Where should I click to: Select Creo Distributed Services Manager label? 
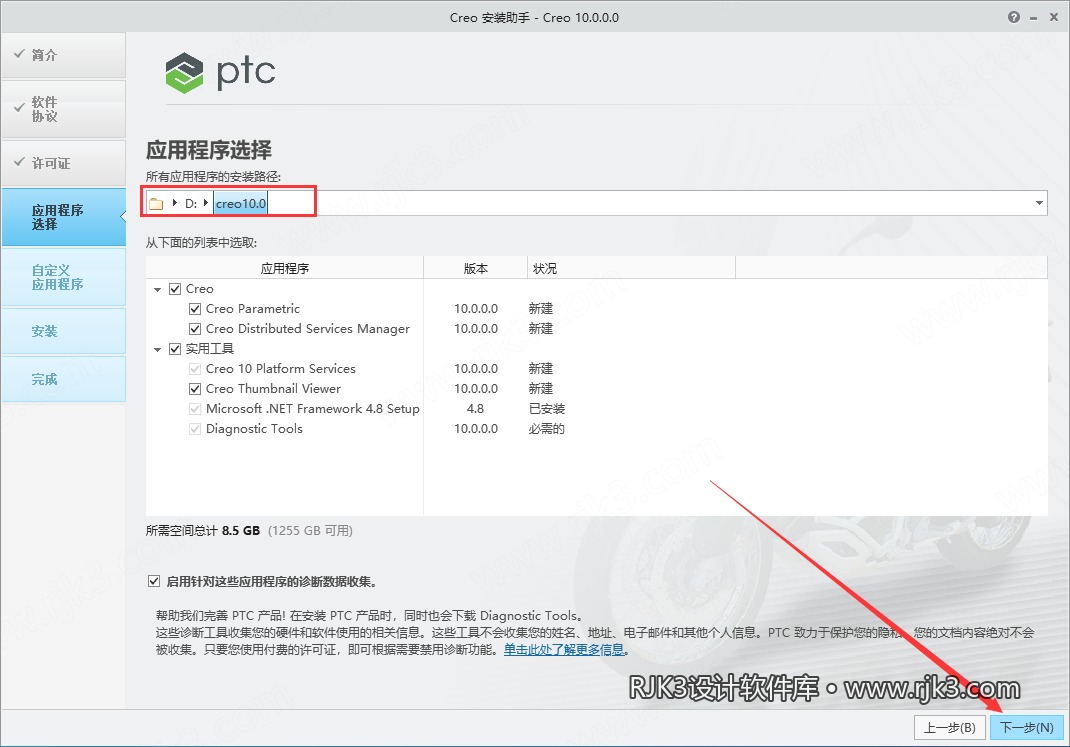tap(308, 329)
